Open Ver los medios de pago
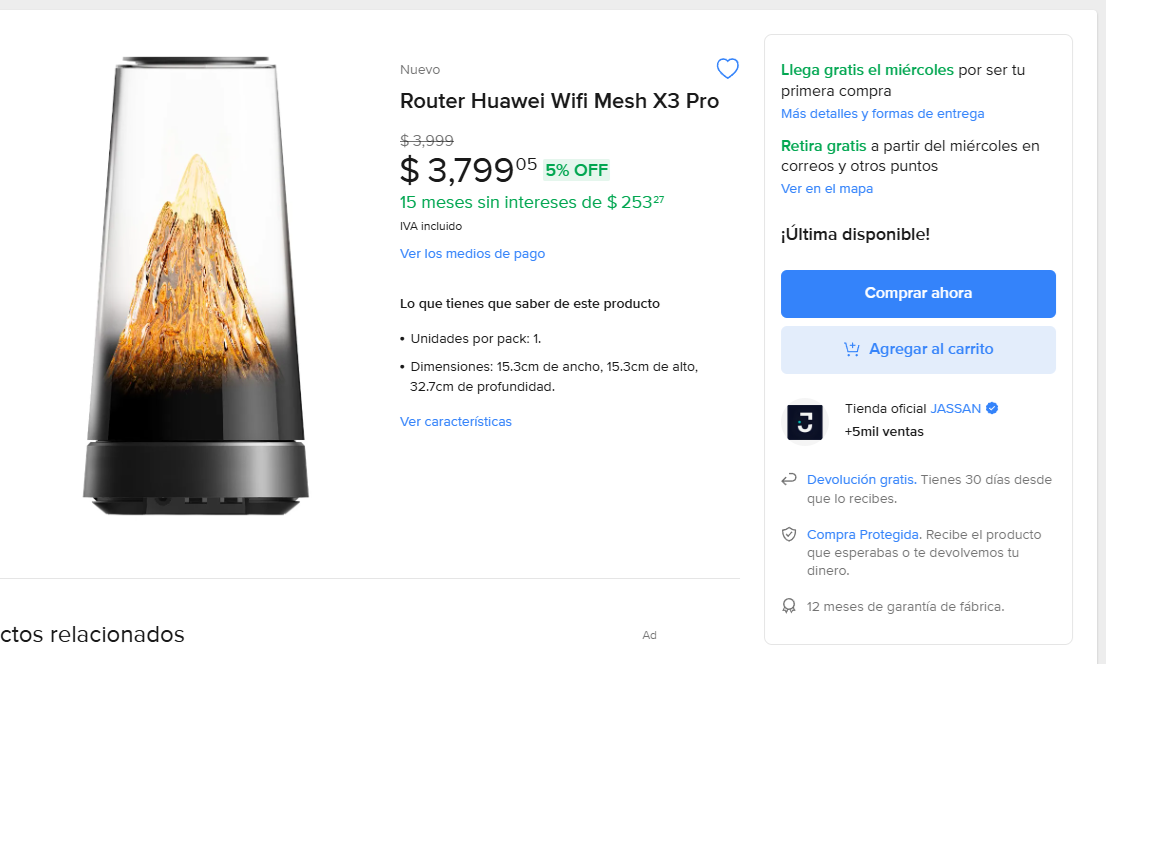1152x863 pixels. point(472,254)
